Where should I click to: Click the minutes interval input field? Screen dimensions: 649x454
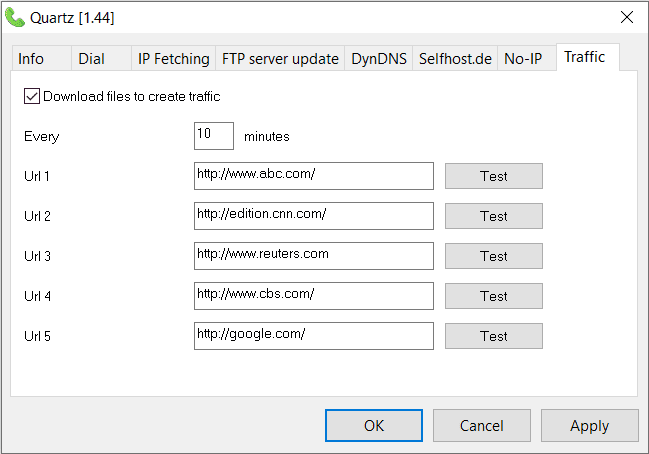(x=214, y=136)
